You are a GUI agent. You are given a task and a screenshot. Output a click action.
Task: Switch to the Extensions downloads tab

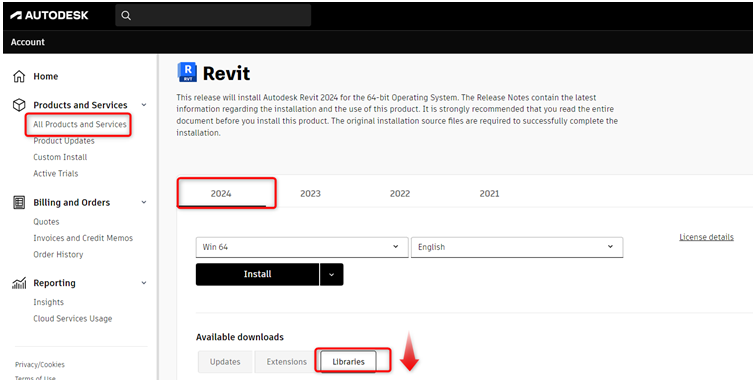coord(287,362)
